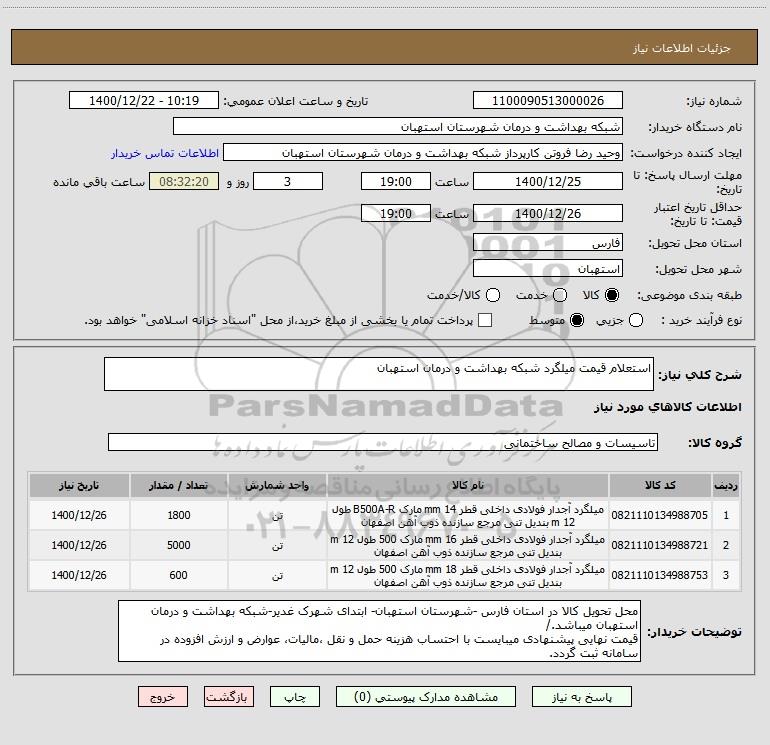Click تعداد / مقدار column header

tap(179, 485)
